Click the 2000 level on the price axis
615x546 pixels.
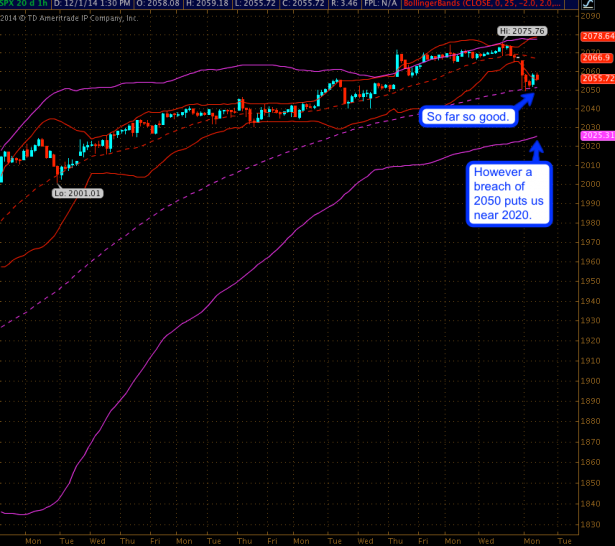coord(591,185)
